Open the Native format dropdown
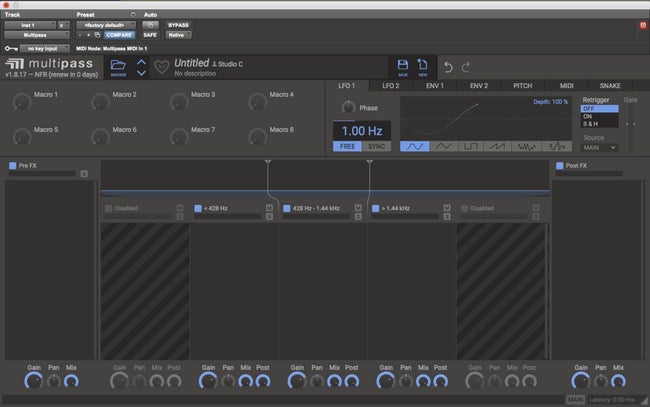This screenshot has width=650, height=407. pyautogui.click(x=179, y=35)
